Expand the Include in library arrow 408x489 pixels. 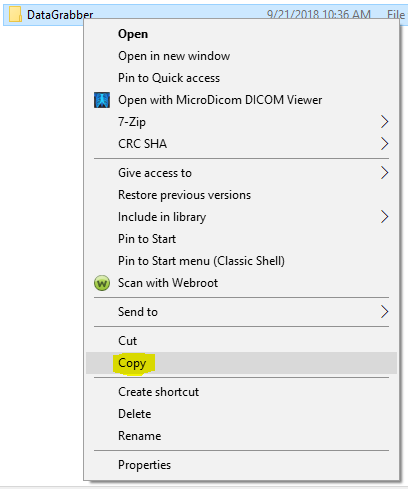point(385,217)
